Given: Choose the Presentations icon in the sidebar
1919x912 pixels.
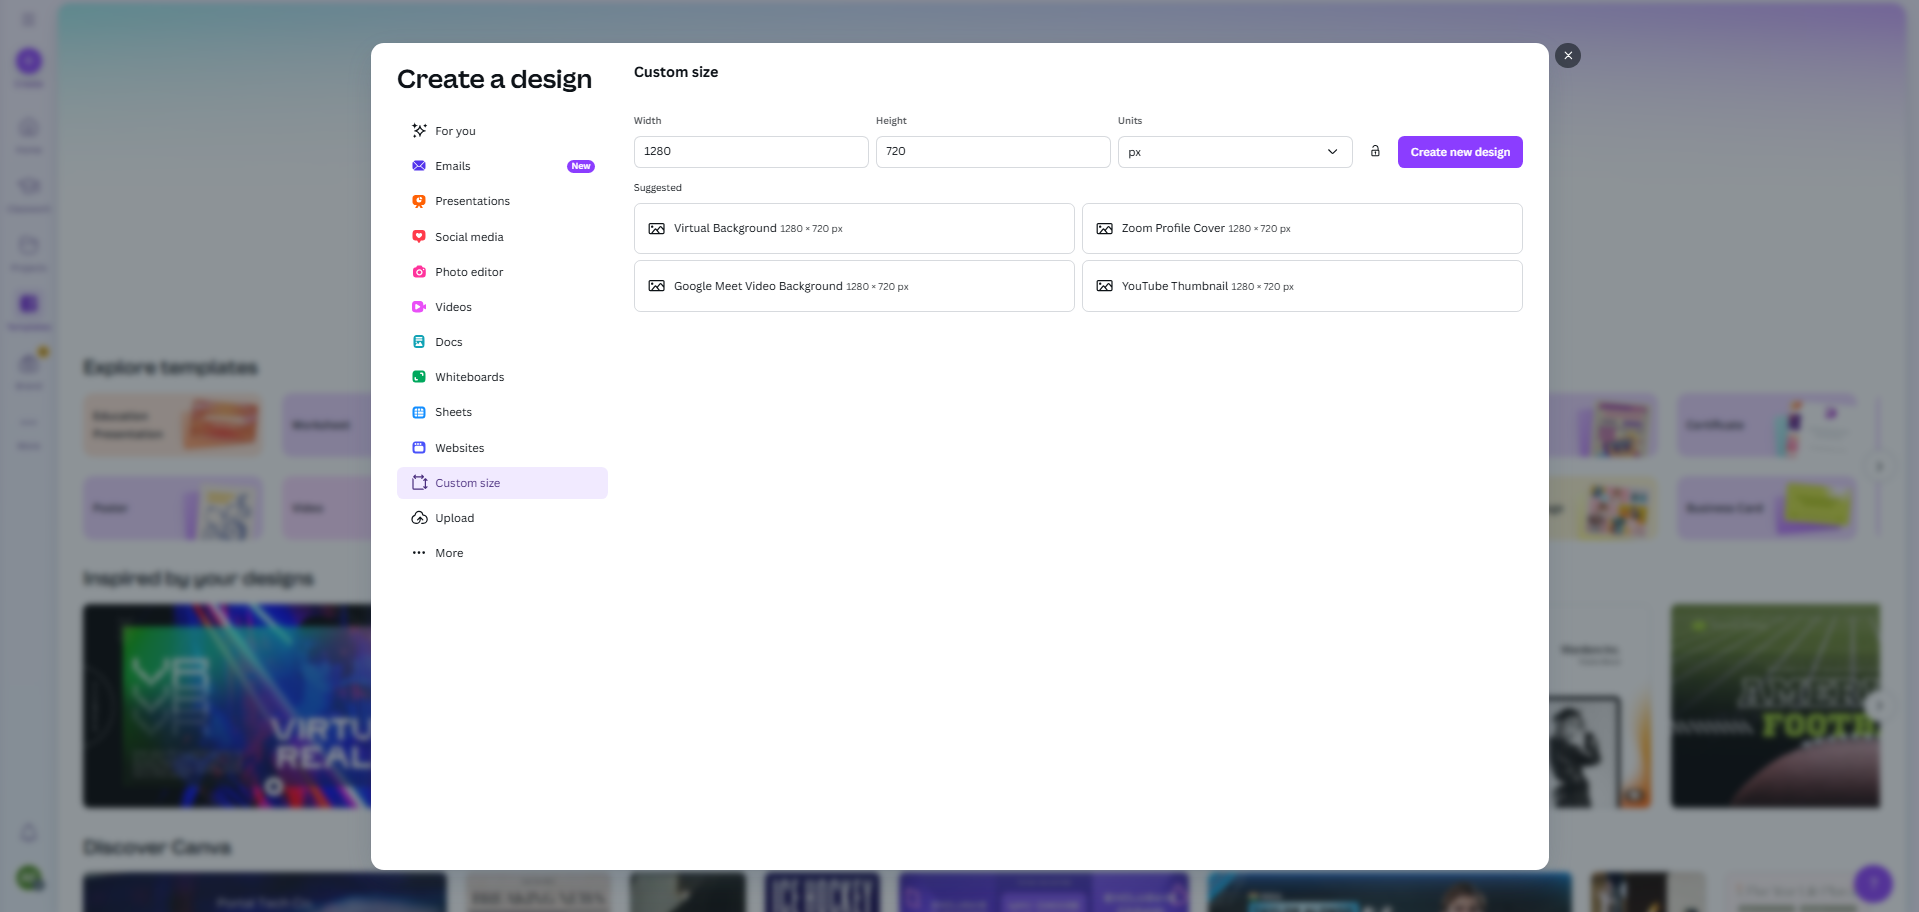Looking at the screenshot, I should [419, 201].
